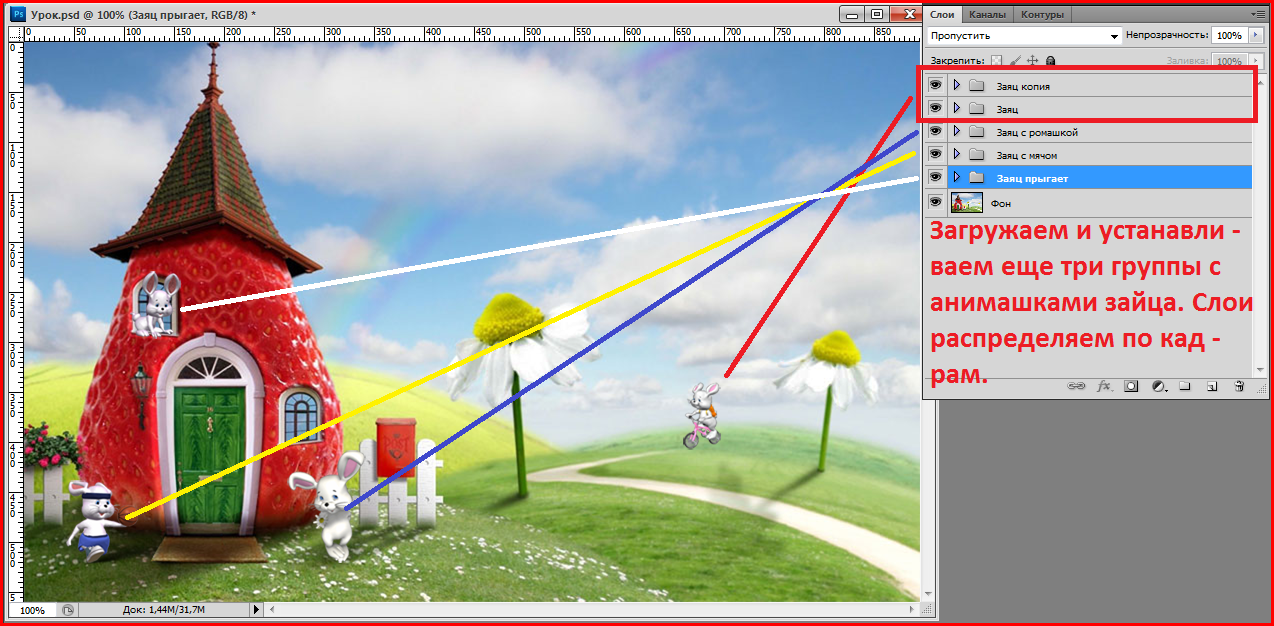Click the folder icon of Заяц с ромашкой
1274x626 pixels.
pyautogui.click(x=977, y=132)
